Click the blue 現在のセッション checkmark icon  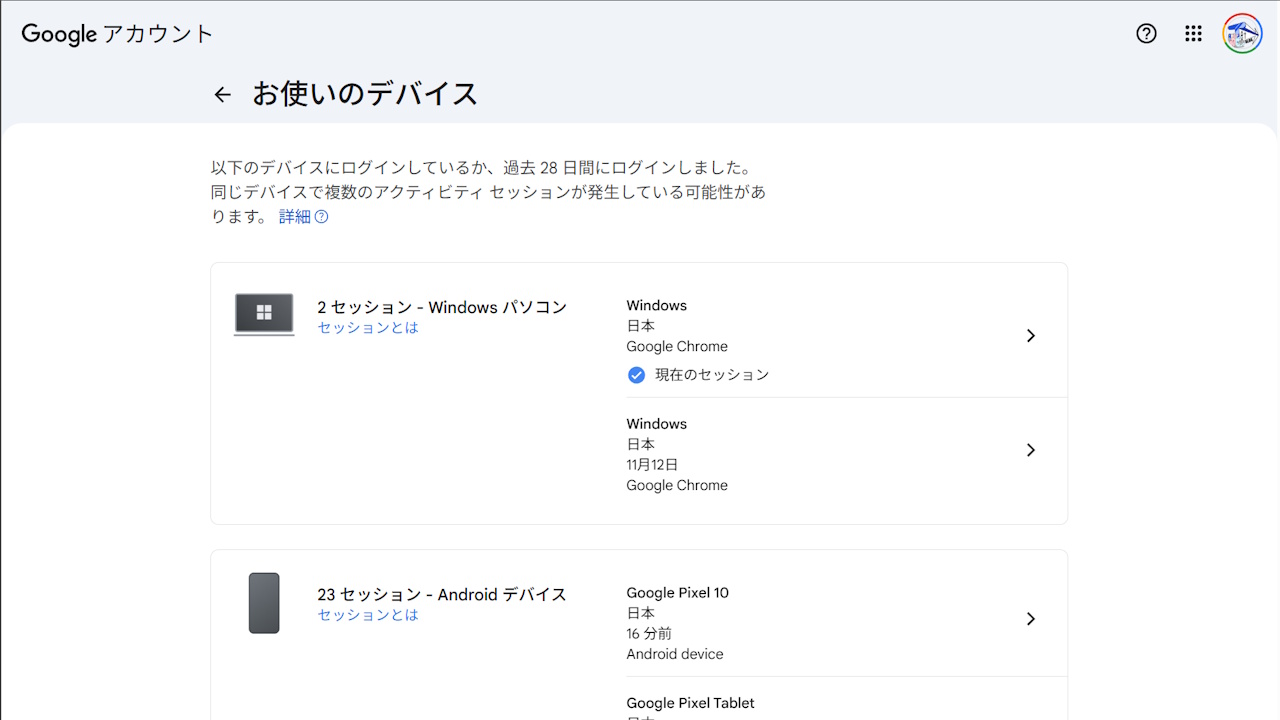(x=636, y=375)
